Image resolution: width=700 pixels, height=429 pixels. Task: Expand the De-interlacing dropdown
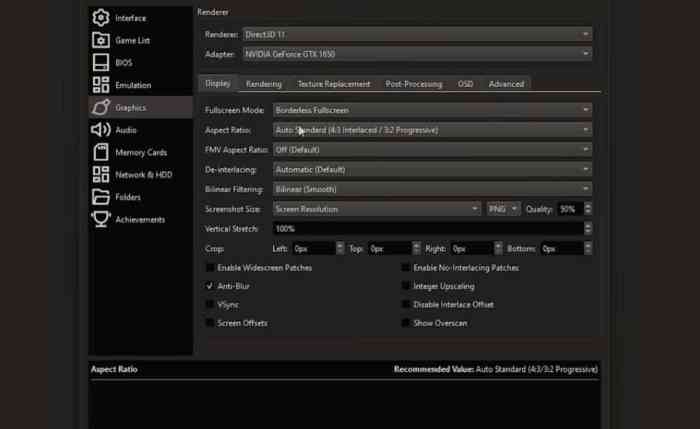pyautogui.click(x=432, y=170)
